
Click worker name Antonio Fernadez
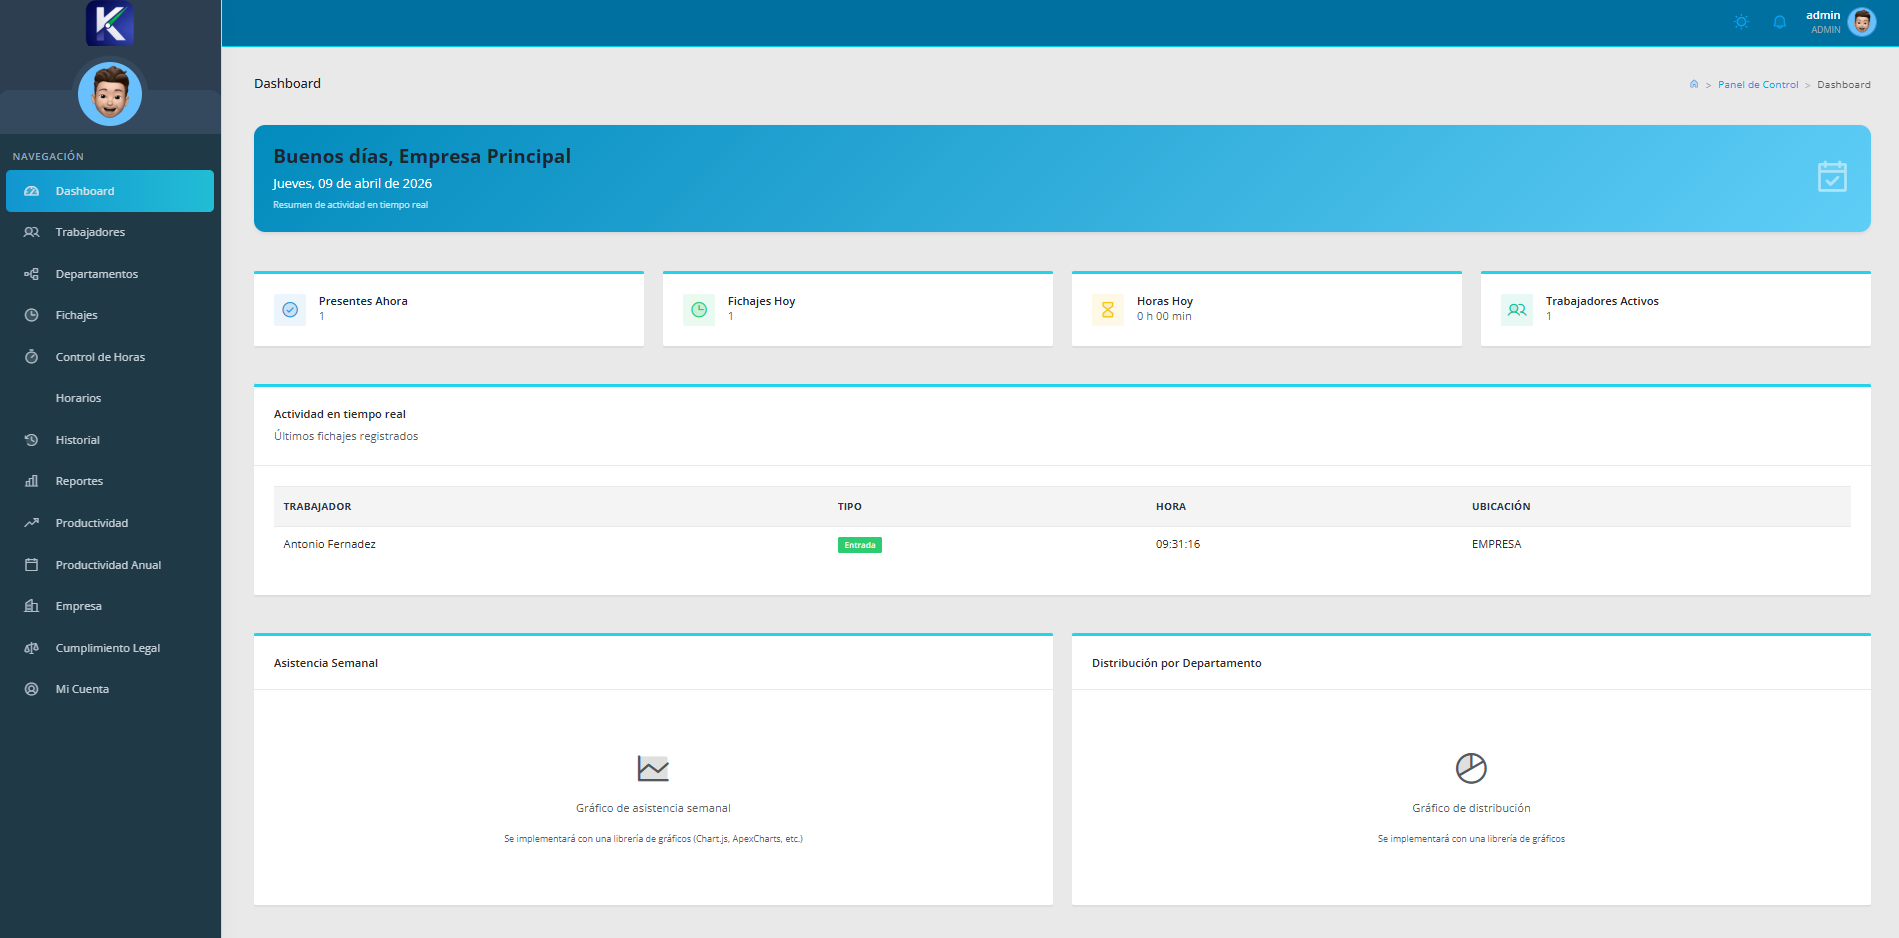point(330,544)
